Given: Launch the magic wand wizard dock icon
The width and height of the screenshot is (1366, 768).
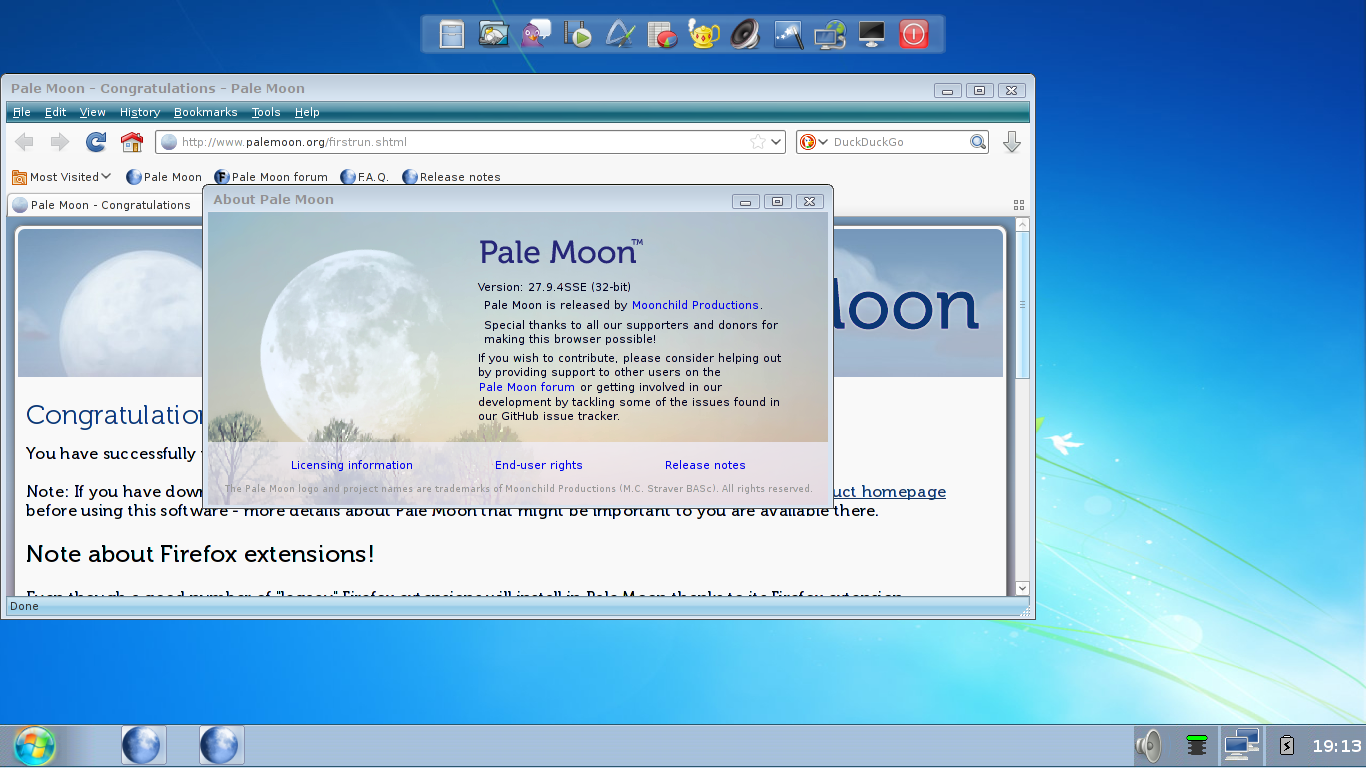Looking at the screenshot, I should pos(788,35).
